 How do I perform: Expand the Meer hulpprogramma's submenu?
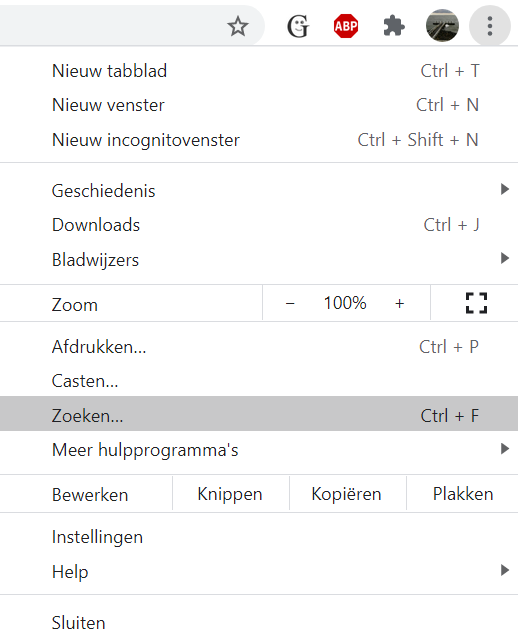tap(259, 450)
